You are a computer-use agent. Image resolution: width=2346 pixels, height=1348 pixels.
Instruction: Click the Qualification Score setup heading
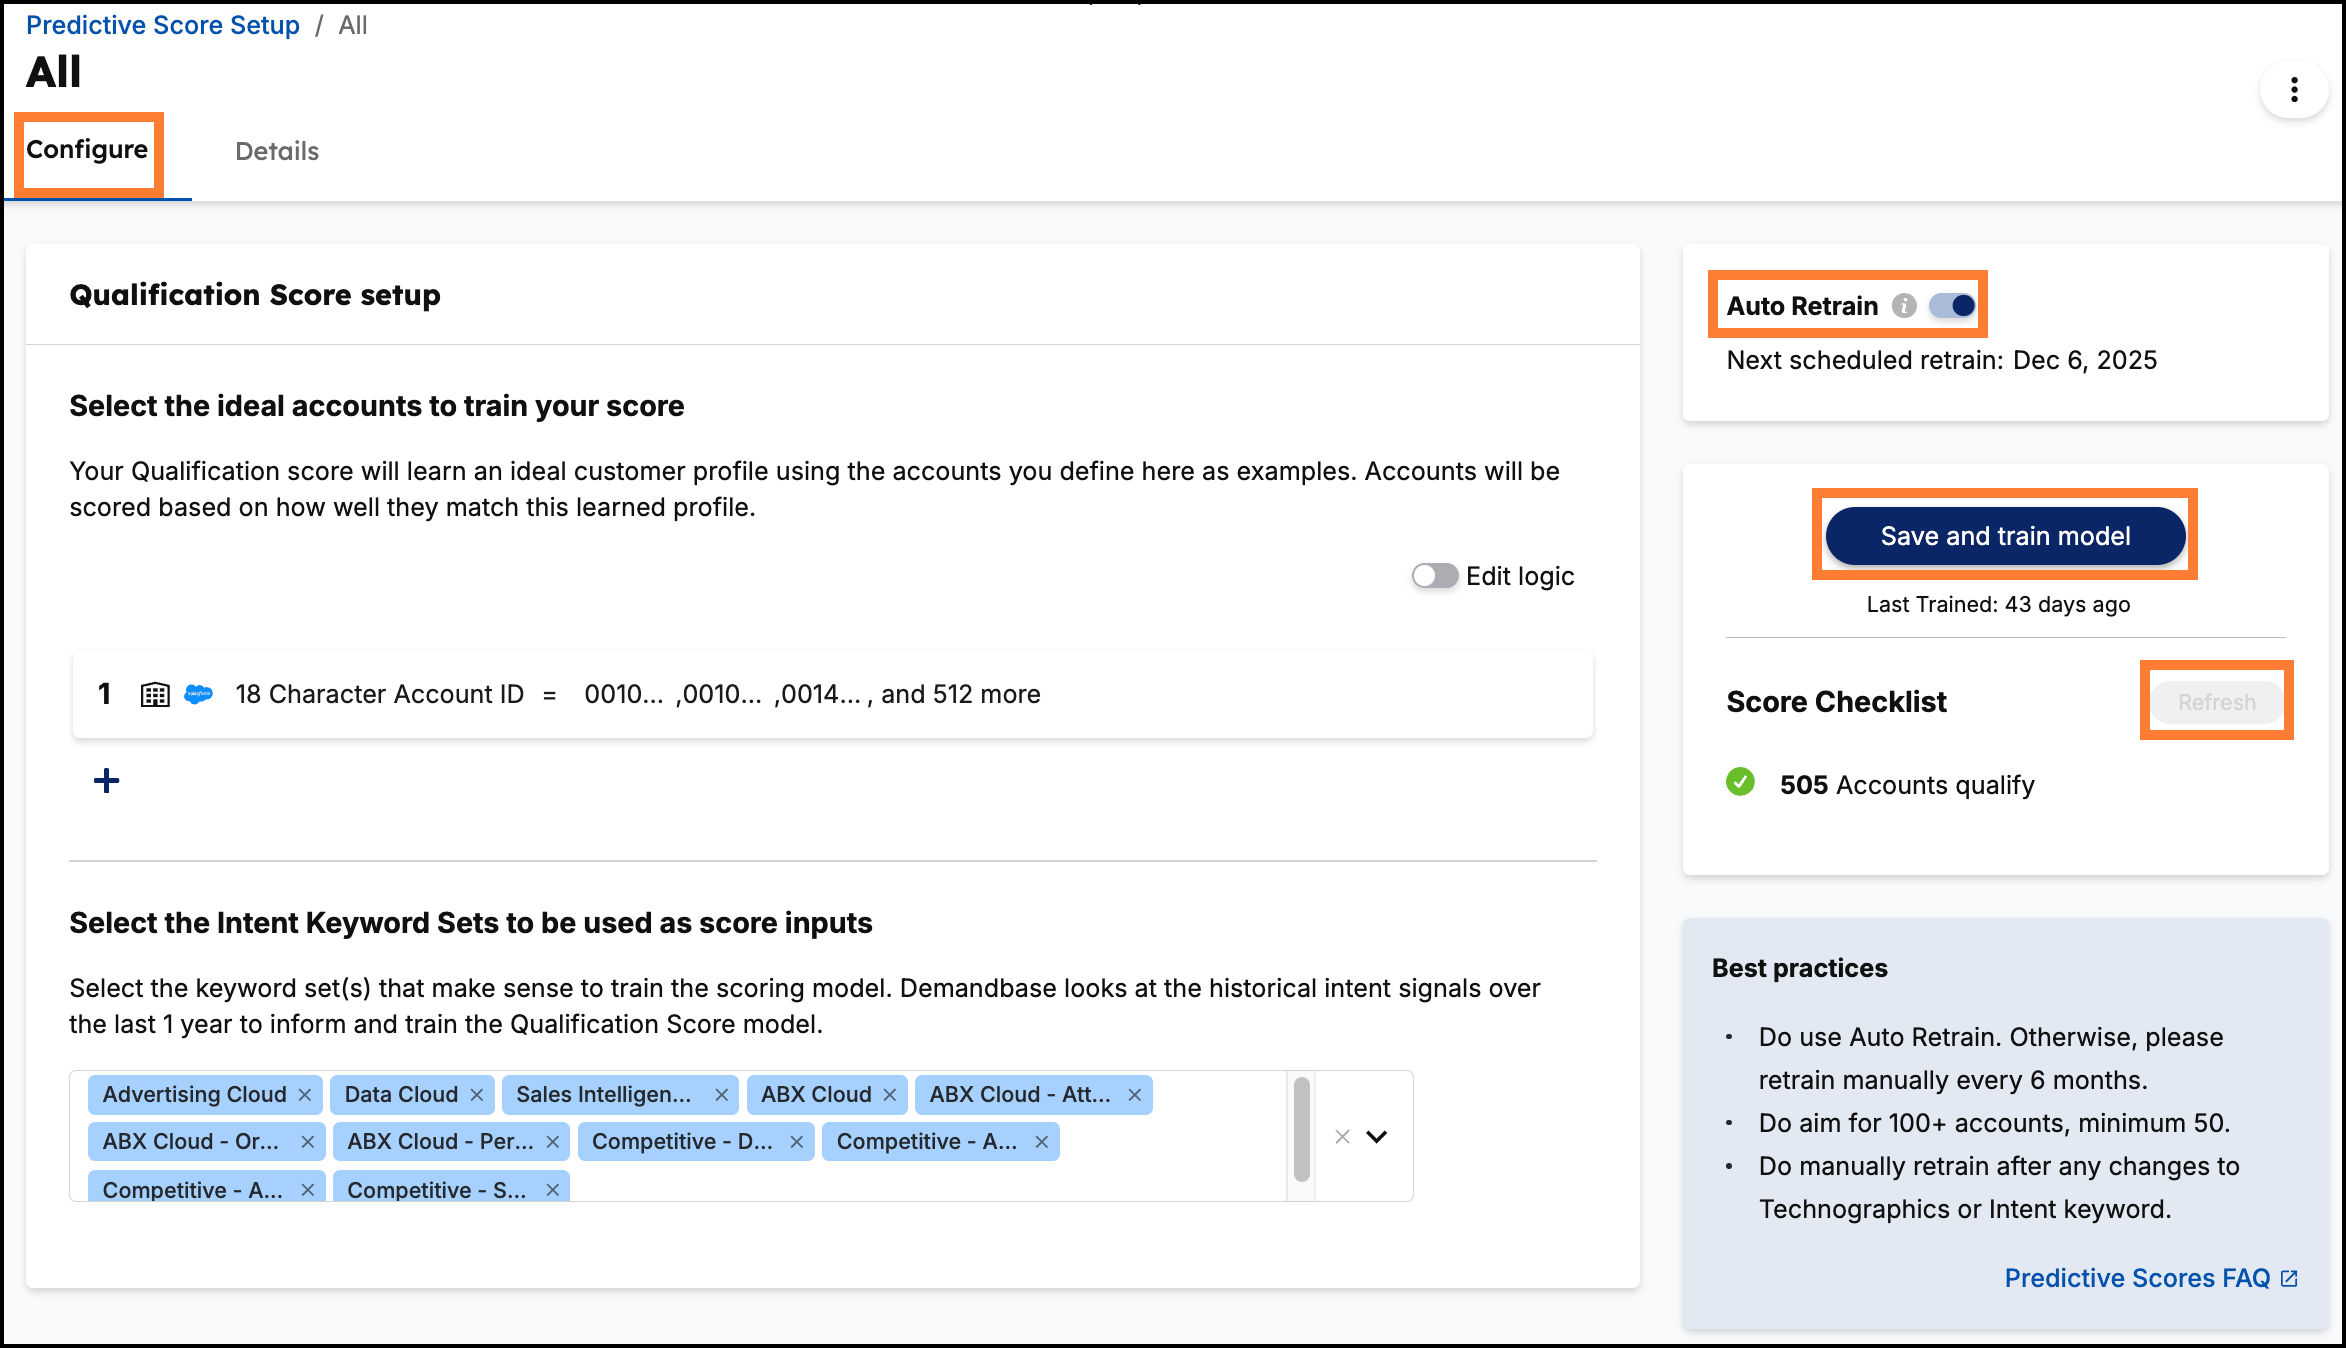click(255, 295)
